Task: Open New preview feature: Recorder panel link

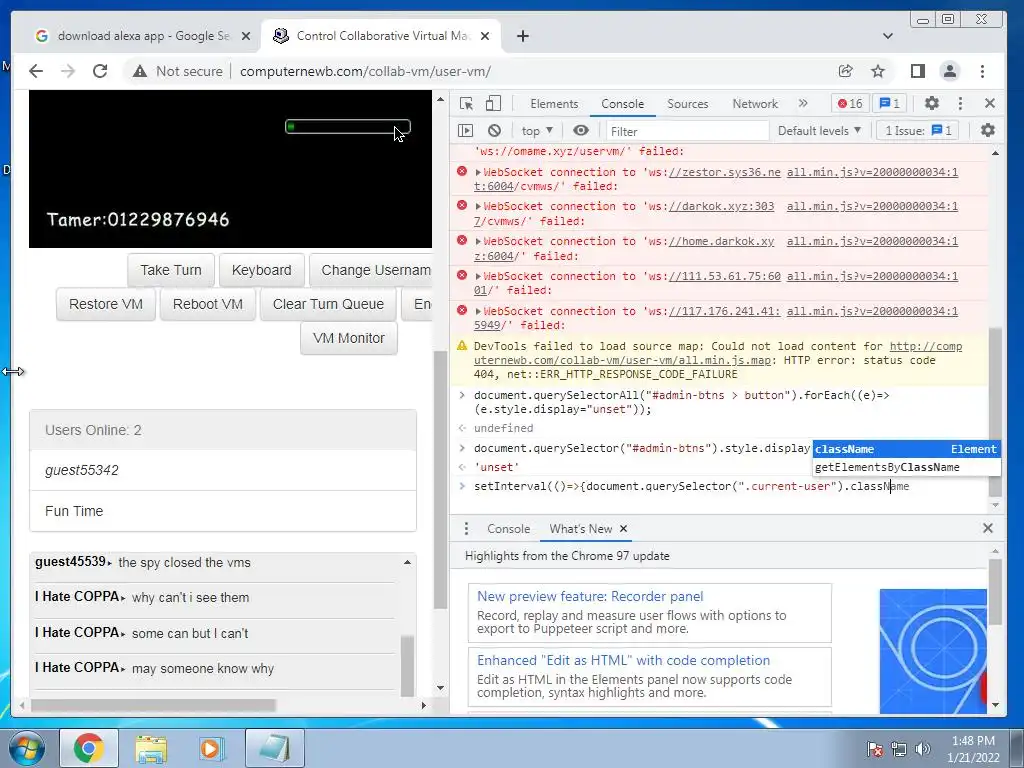Action: coord(590,596)
